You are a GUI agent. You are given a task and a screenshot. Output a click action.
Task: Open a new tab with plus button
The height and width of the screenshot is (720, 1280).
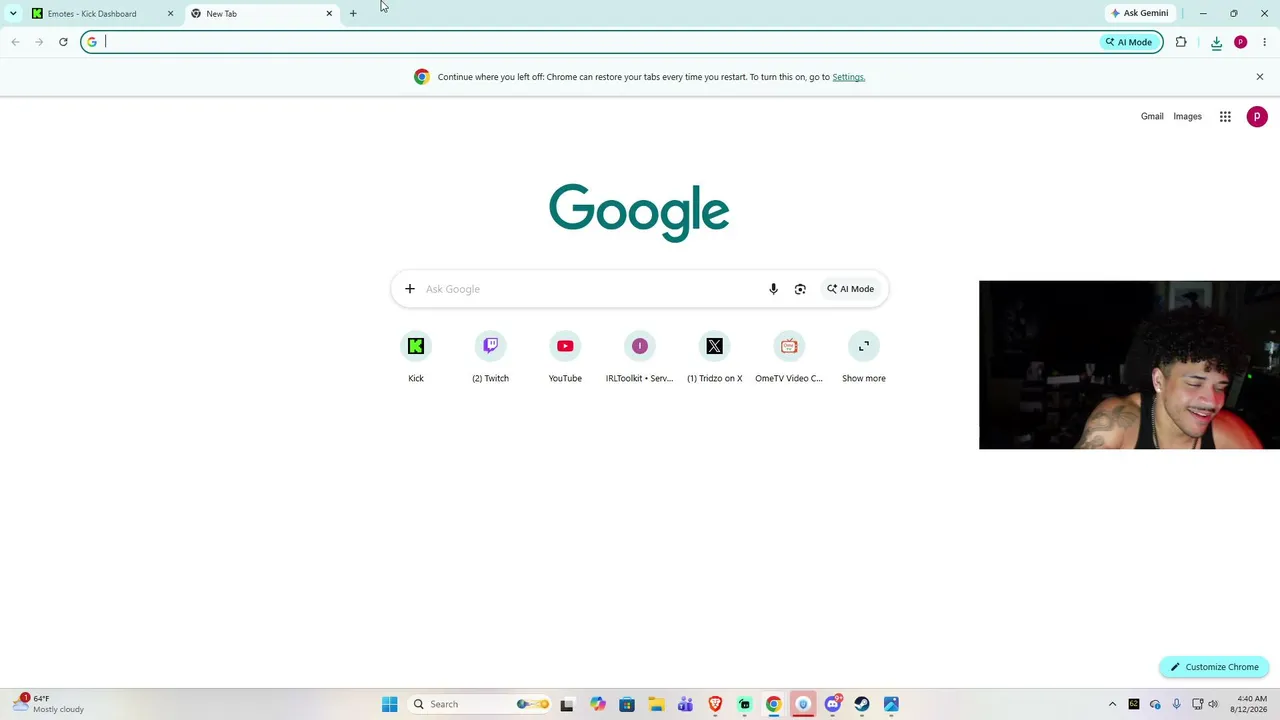353,14
